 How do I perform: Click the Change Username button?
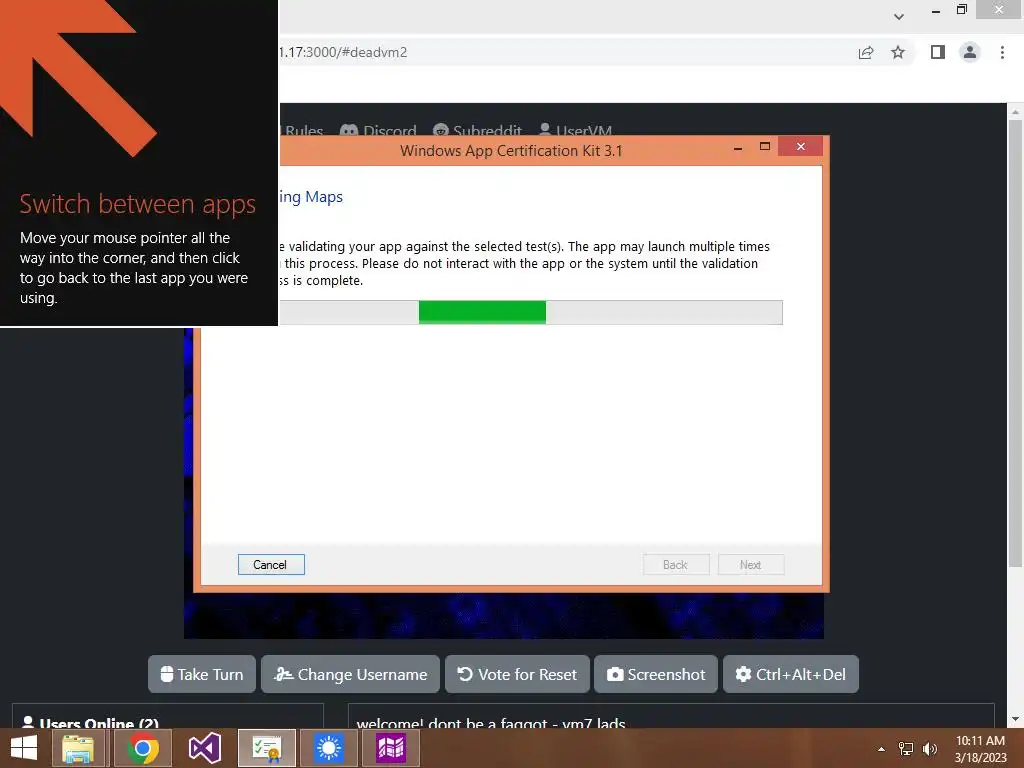[351, 674]
